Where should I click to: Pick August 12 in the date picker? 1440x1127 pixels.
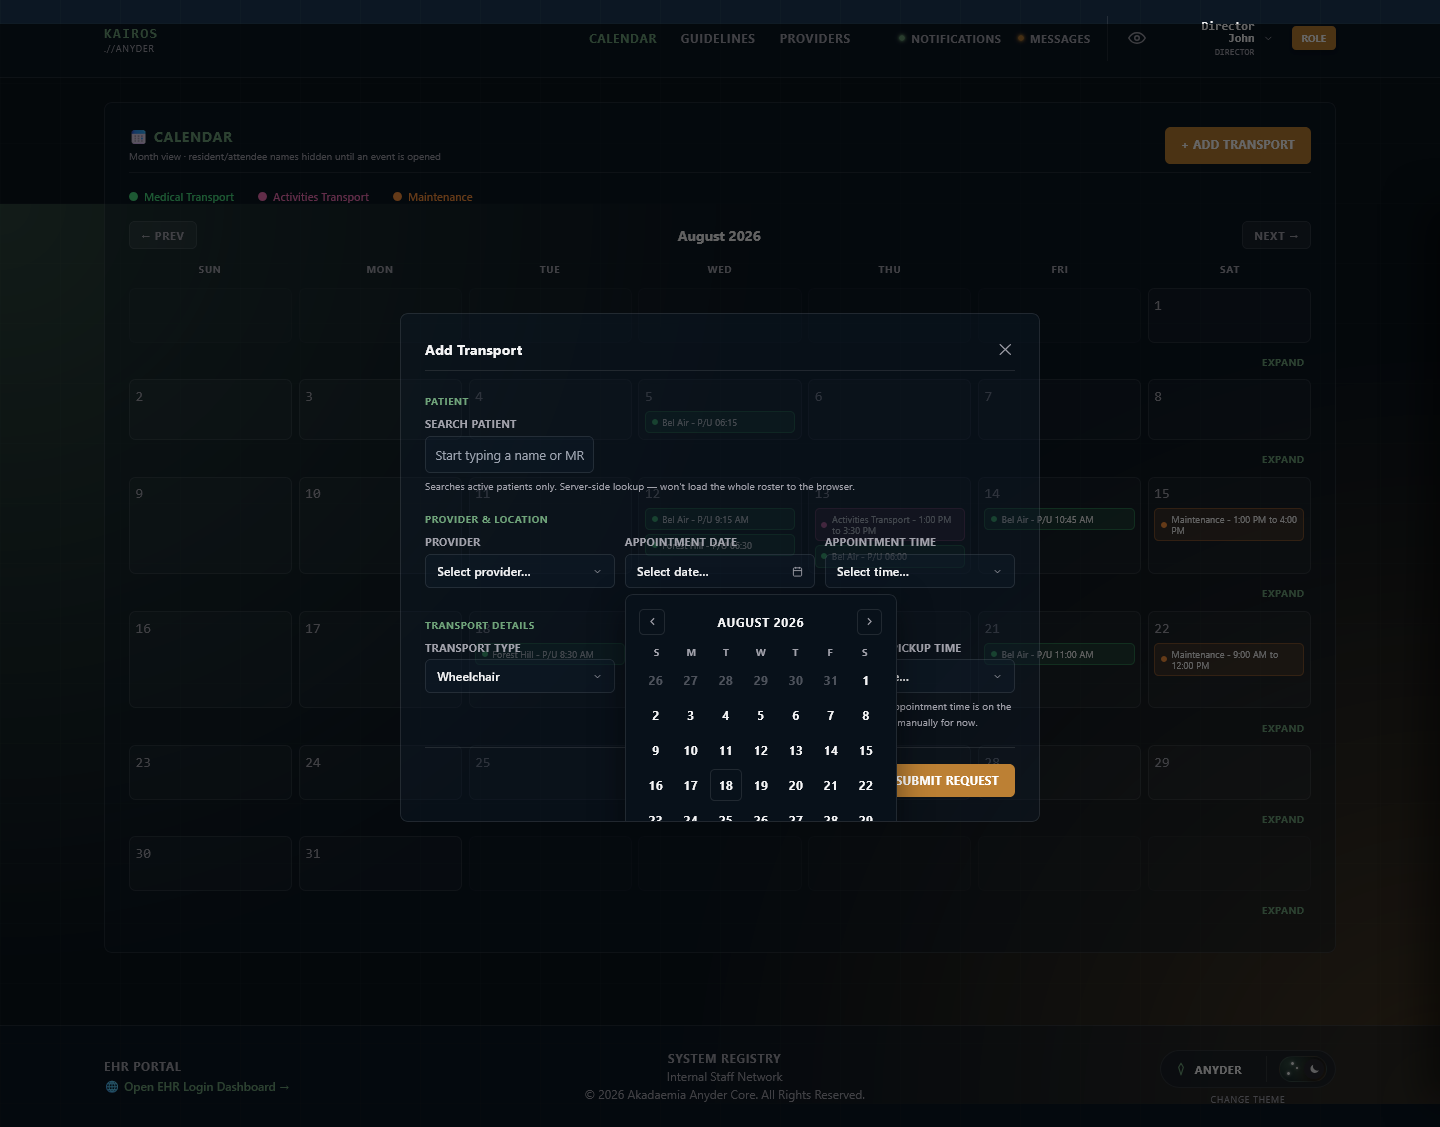[x=761, y=750]
